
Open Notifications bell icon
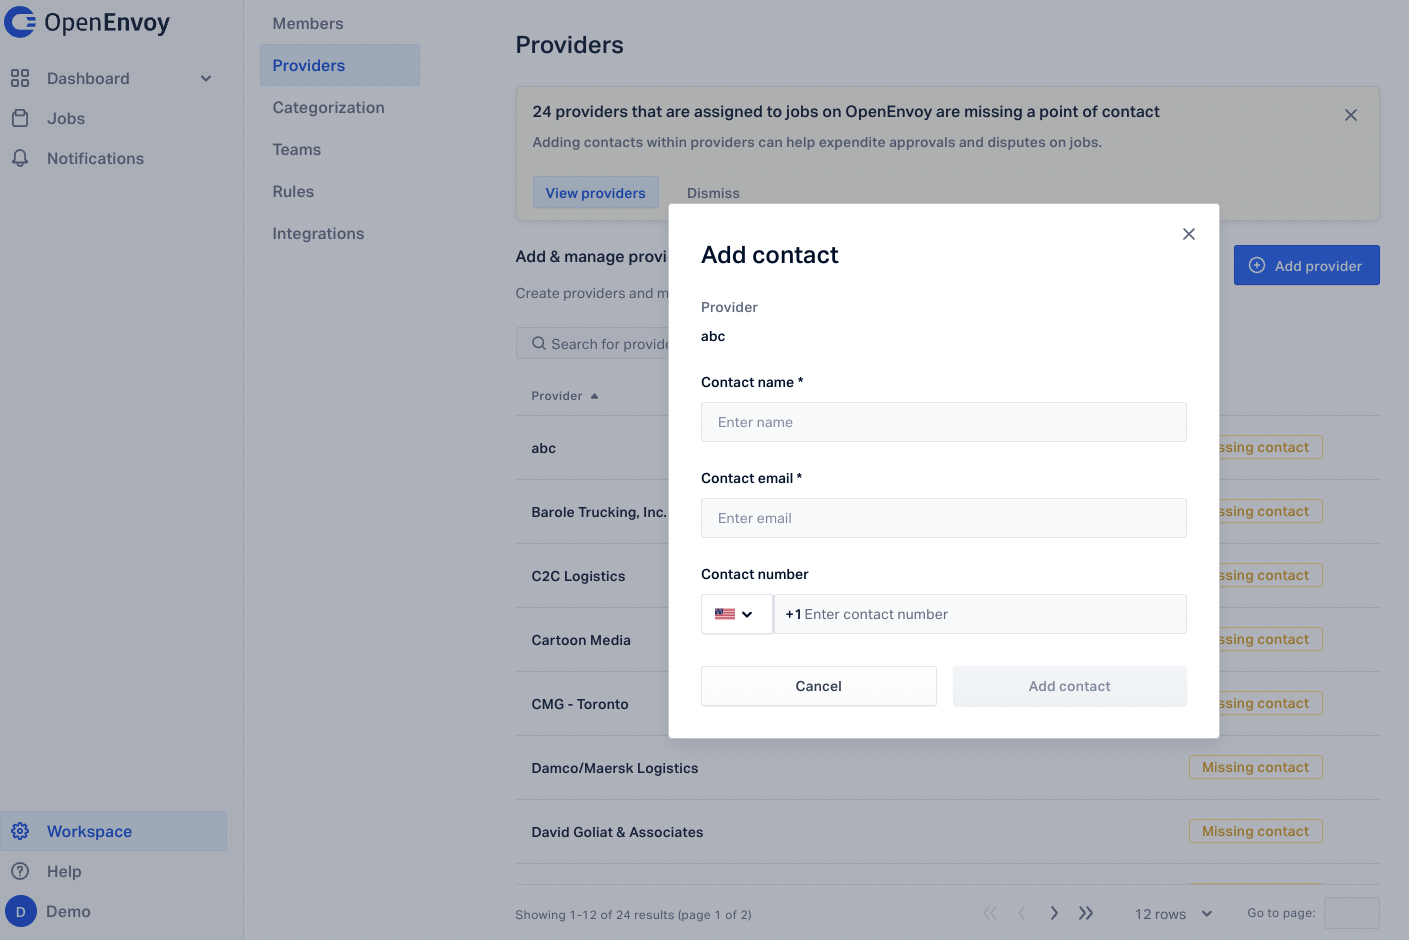(20, 158)
